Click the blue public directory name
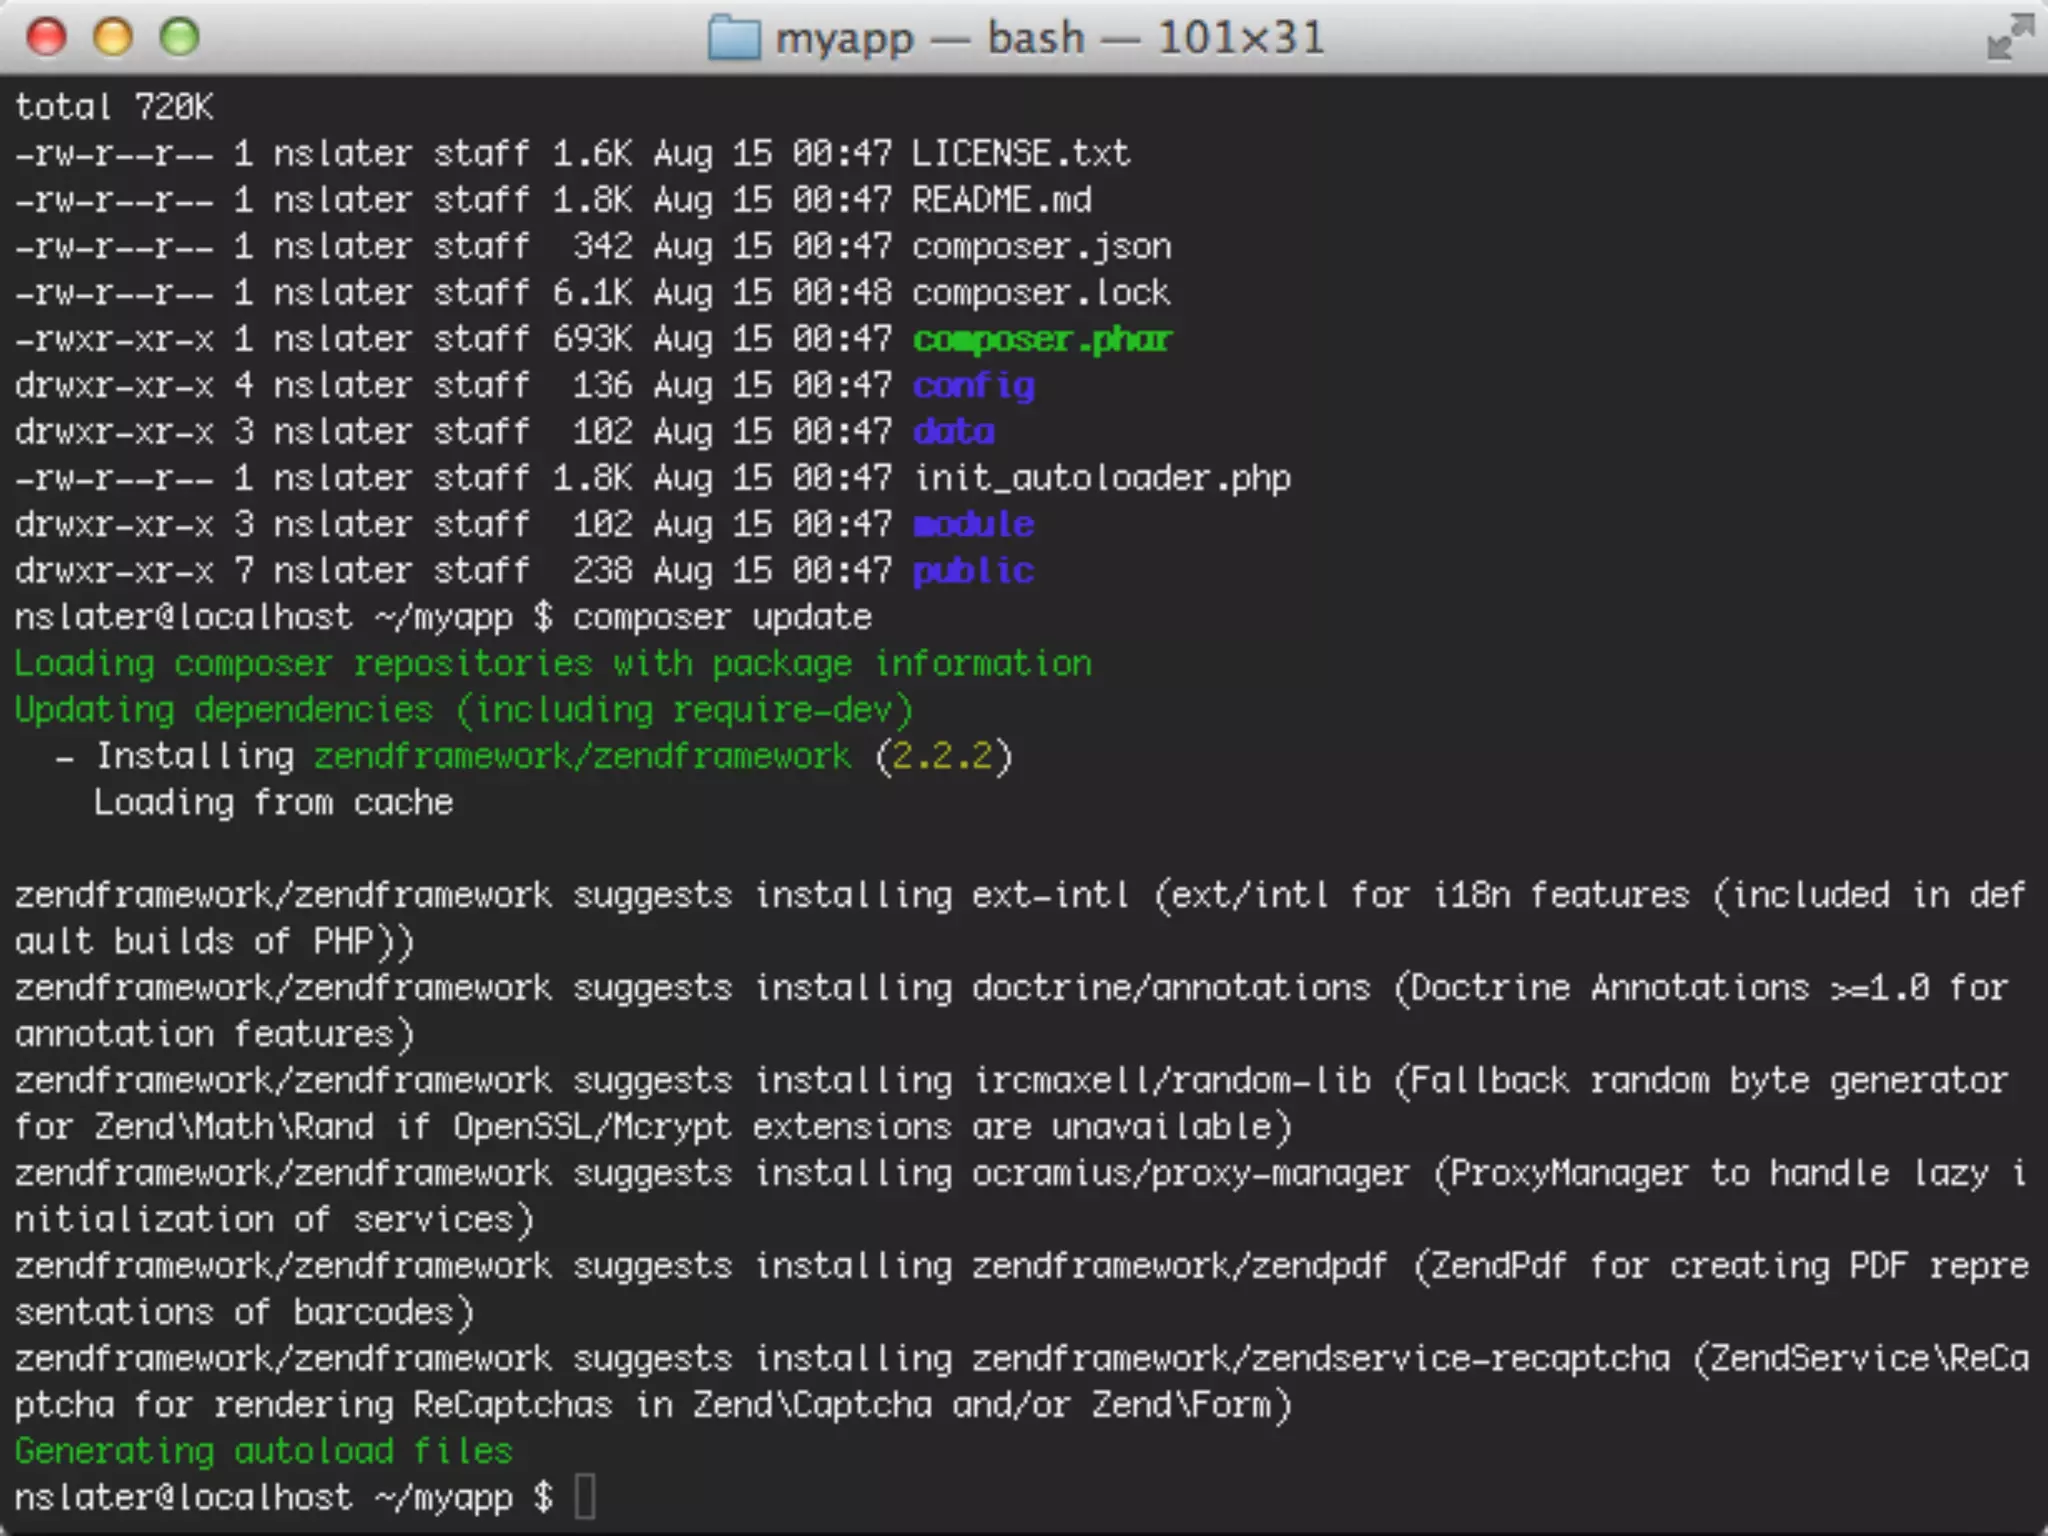 [x=973, y=571]
